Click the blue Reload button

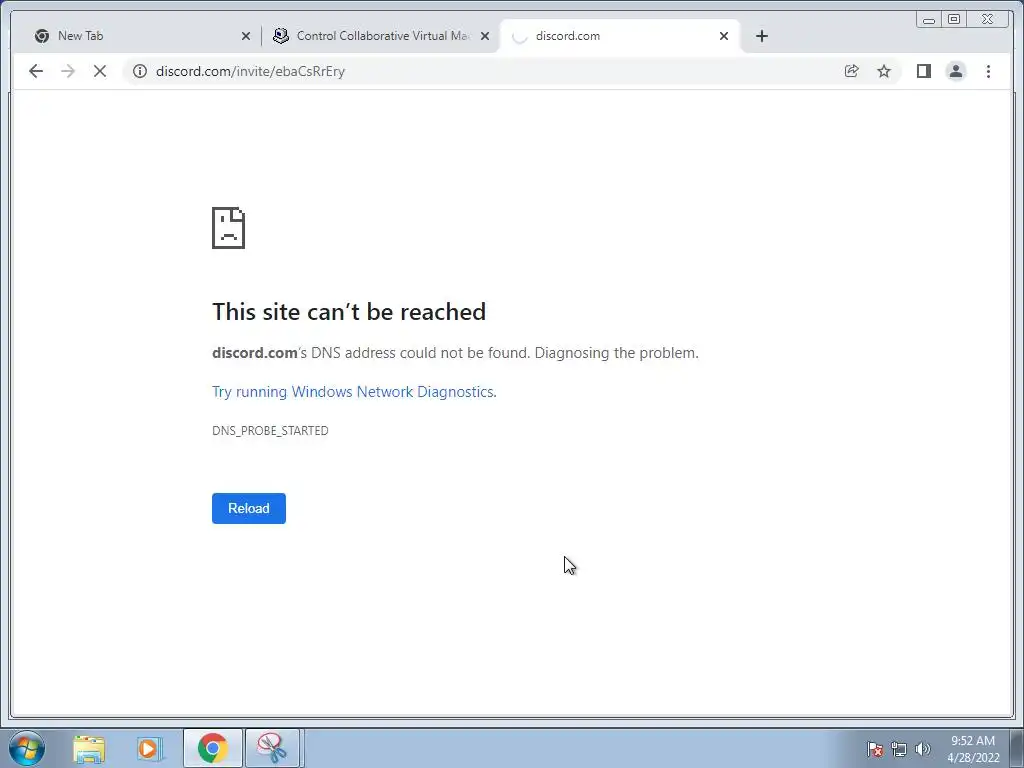coord(249,508)
